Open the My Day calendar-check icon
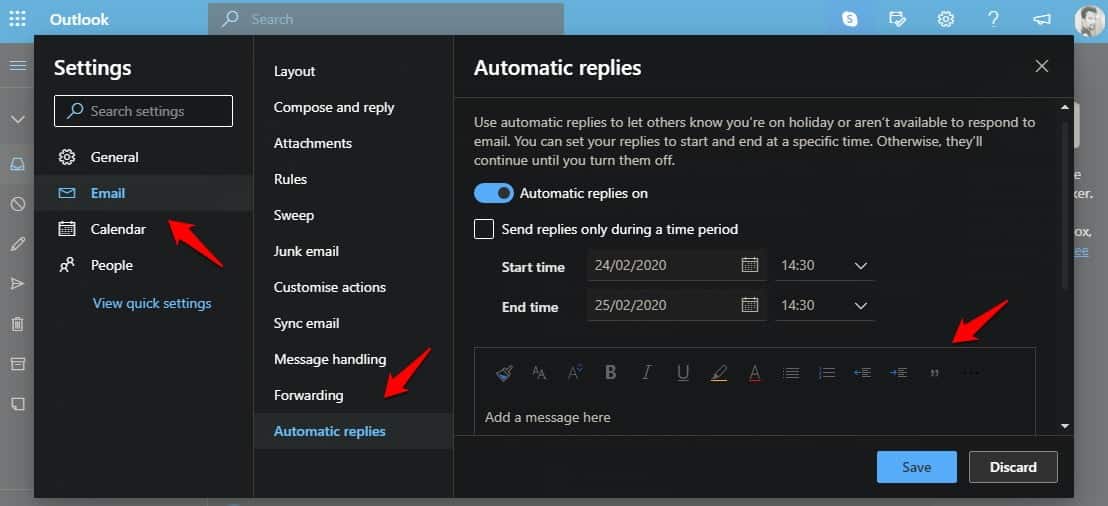The width and height of the screenshot is (1108, 506). (897, 19)
